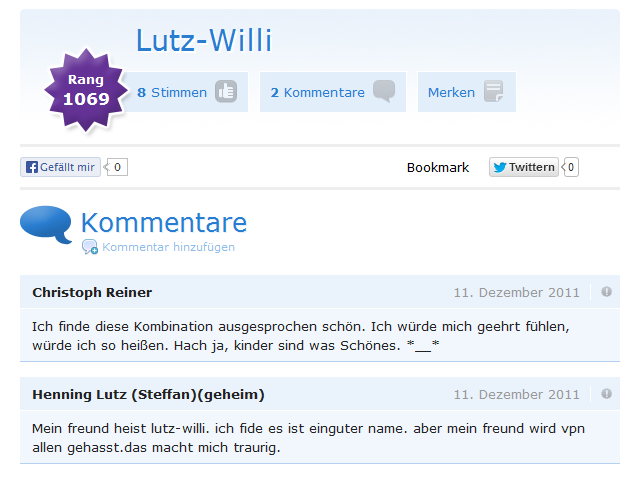Image resolution: width=633 pixels, height=484 pixels.
Task: Click the note icon beside Merken
Action: [x=493, y=91]
